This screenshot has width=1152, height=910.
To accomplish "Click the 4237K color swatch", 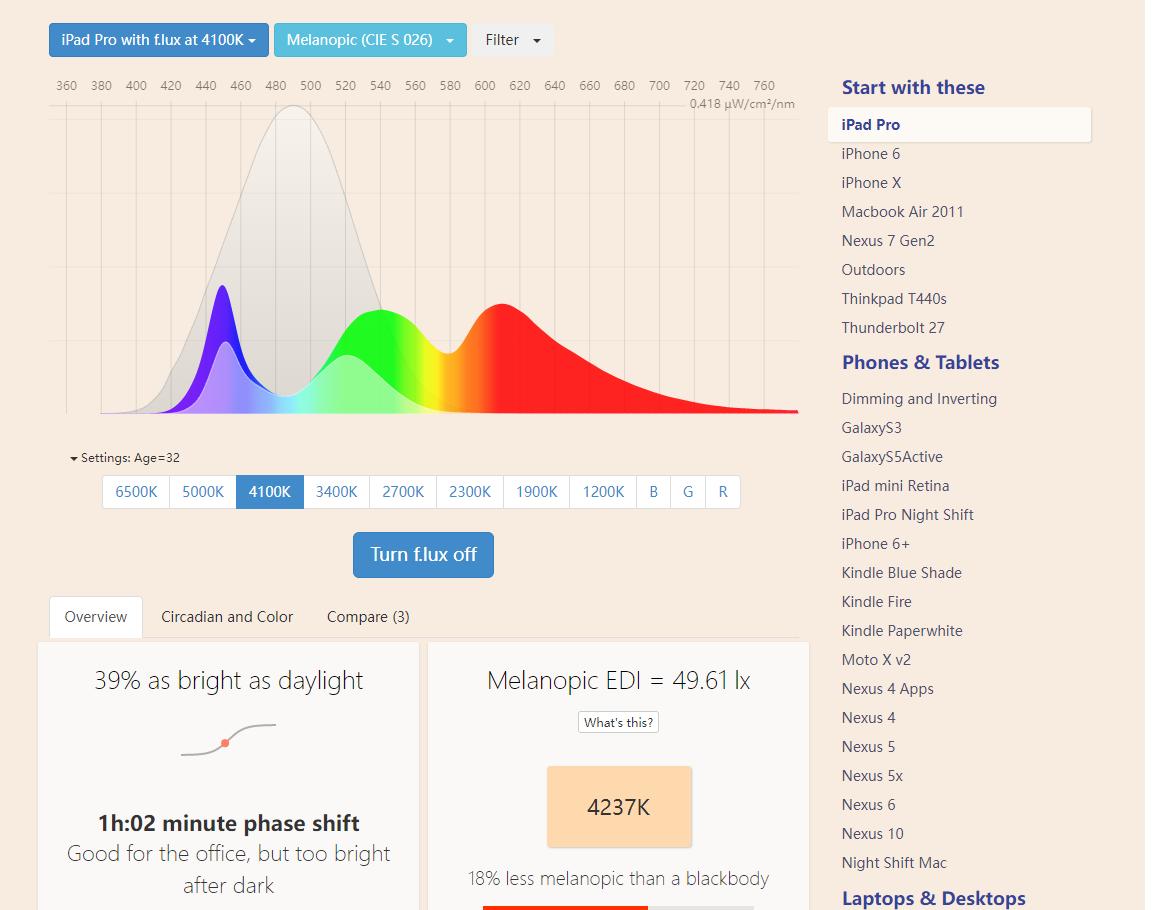I will [x=619, y=807].
